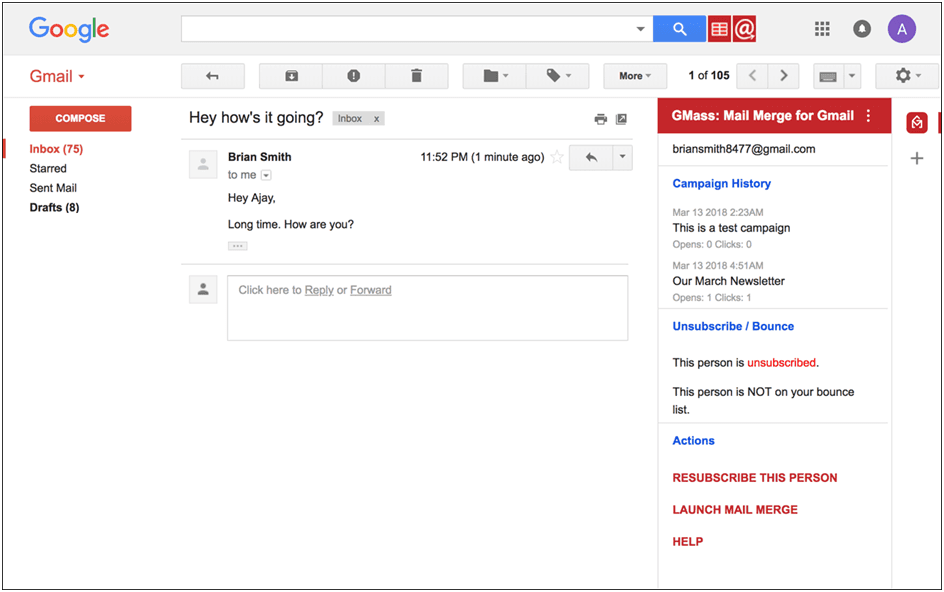944x592 pixels.
Task: Click the Forward link in reply box
Action: [x=371, y=290]
